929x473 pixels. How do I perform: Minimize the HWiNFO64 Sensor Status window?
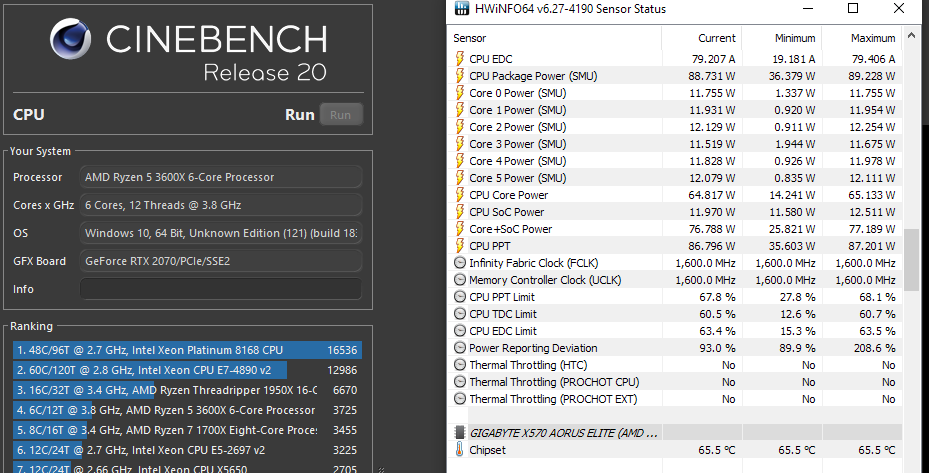click(x=808, y=8)
